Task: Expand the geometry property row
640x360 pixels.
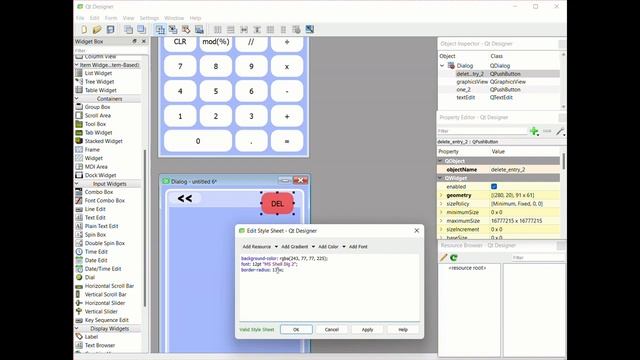Action: [x=441, y=195]
